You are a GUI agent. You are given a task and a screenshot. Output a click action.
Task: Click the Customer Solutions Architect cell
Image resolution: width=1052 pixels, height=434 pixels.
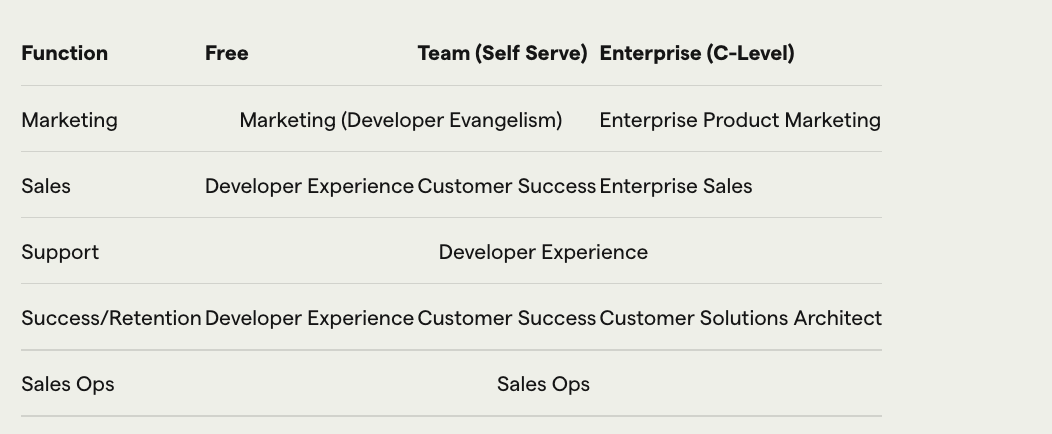(x=740, y=318)
